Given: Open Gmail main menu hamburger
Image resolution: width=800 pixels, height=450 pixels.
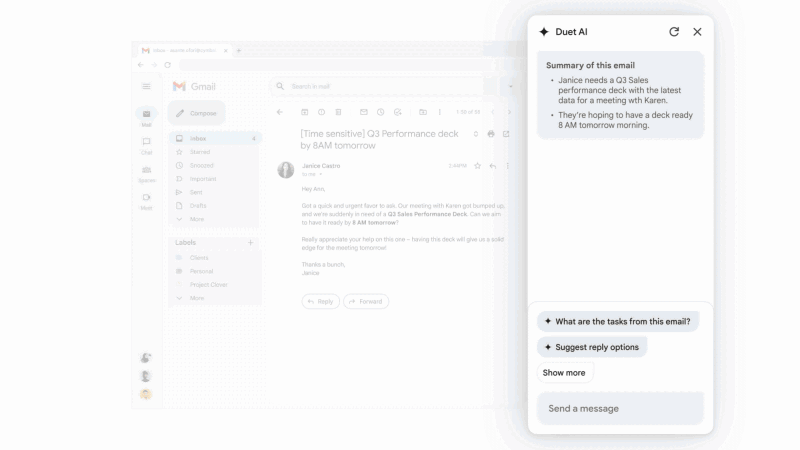Looking at the screenshot, I should point(146,86).
